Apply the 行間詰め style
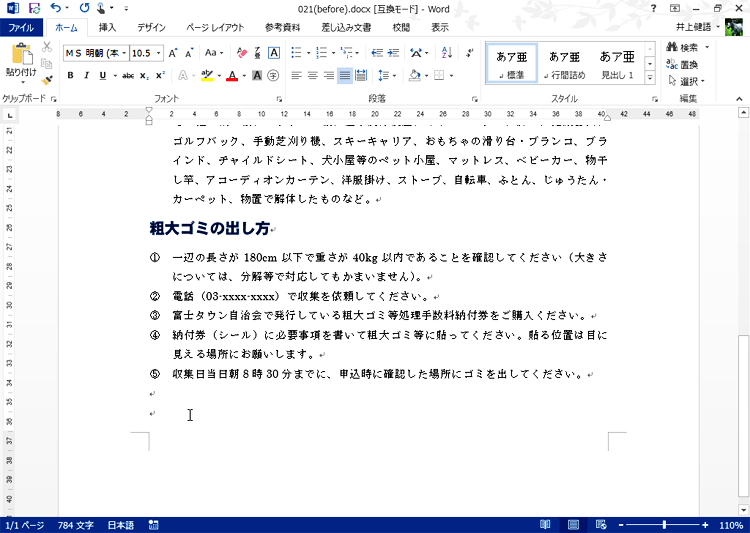This screenshot has height=533, width=750. pos(564,64)
